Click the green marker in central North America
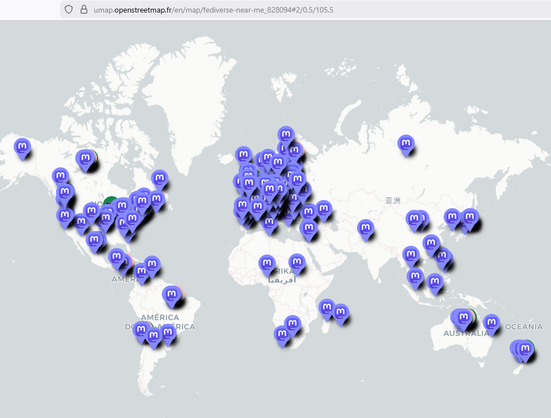 [x=112, y=201]
